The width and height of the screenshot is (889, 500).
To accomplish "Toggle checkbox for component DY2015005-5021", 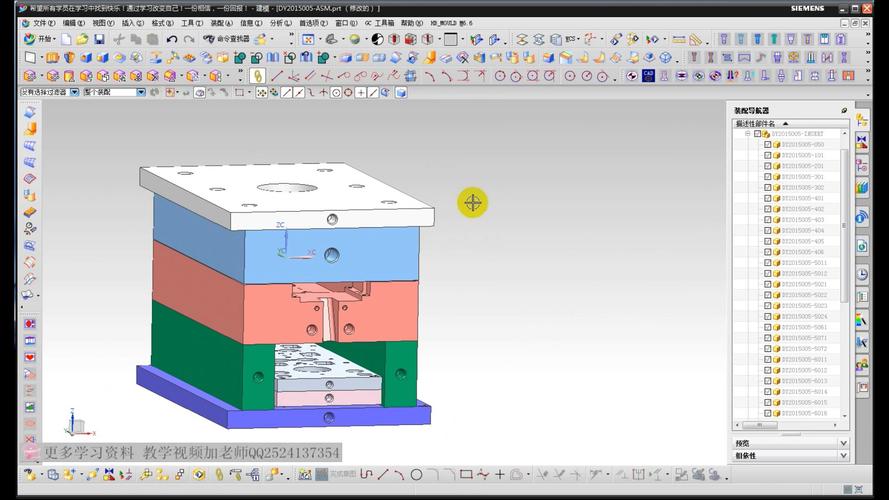I will (768, 284).
